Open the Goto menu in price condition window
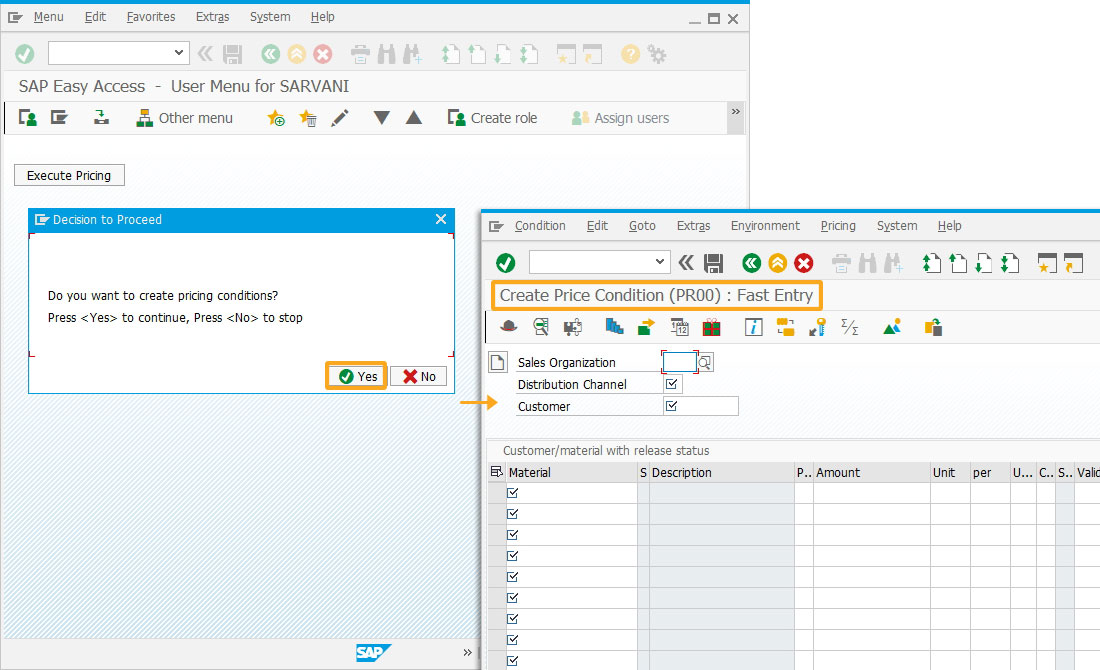This screenshot has width=1100, height=670. 642,226
